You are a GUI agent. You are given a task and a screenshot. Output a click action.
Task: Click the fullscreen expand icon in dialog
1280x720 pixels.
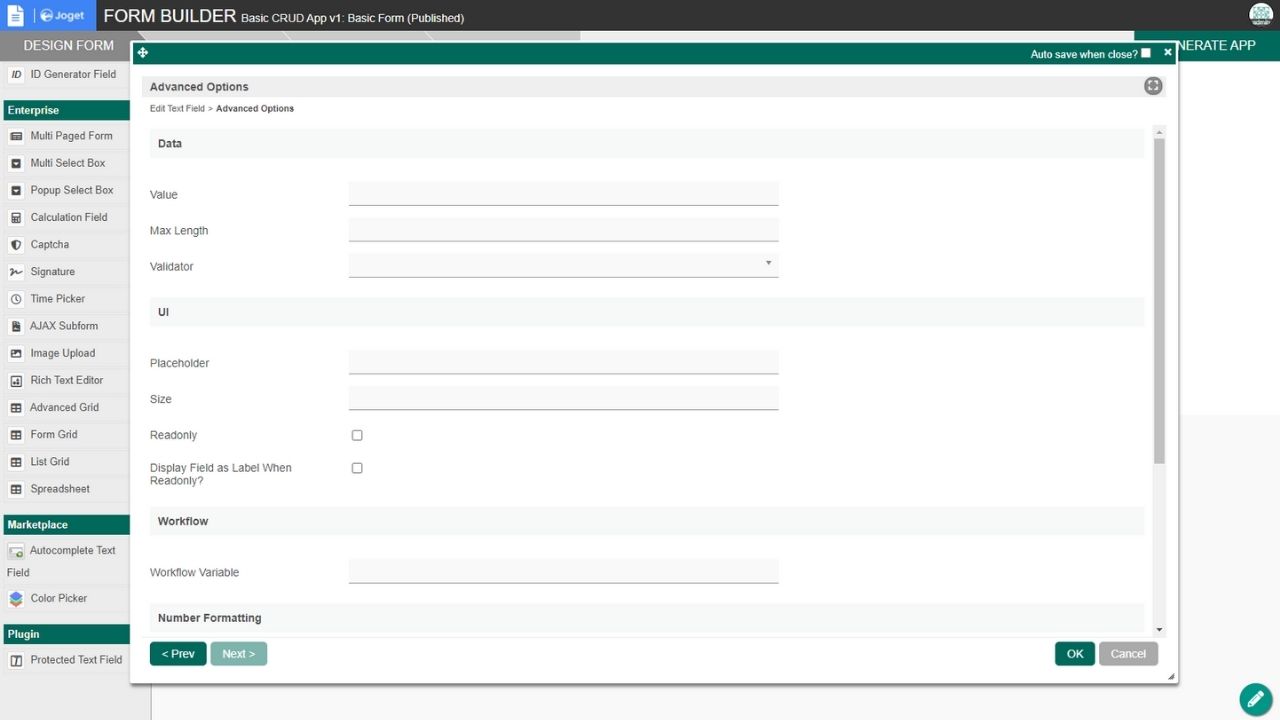[x=1153, y=86]
